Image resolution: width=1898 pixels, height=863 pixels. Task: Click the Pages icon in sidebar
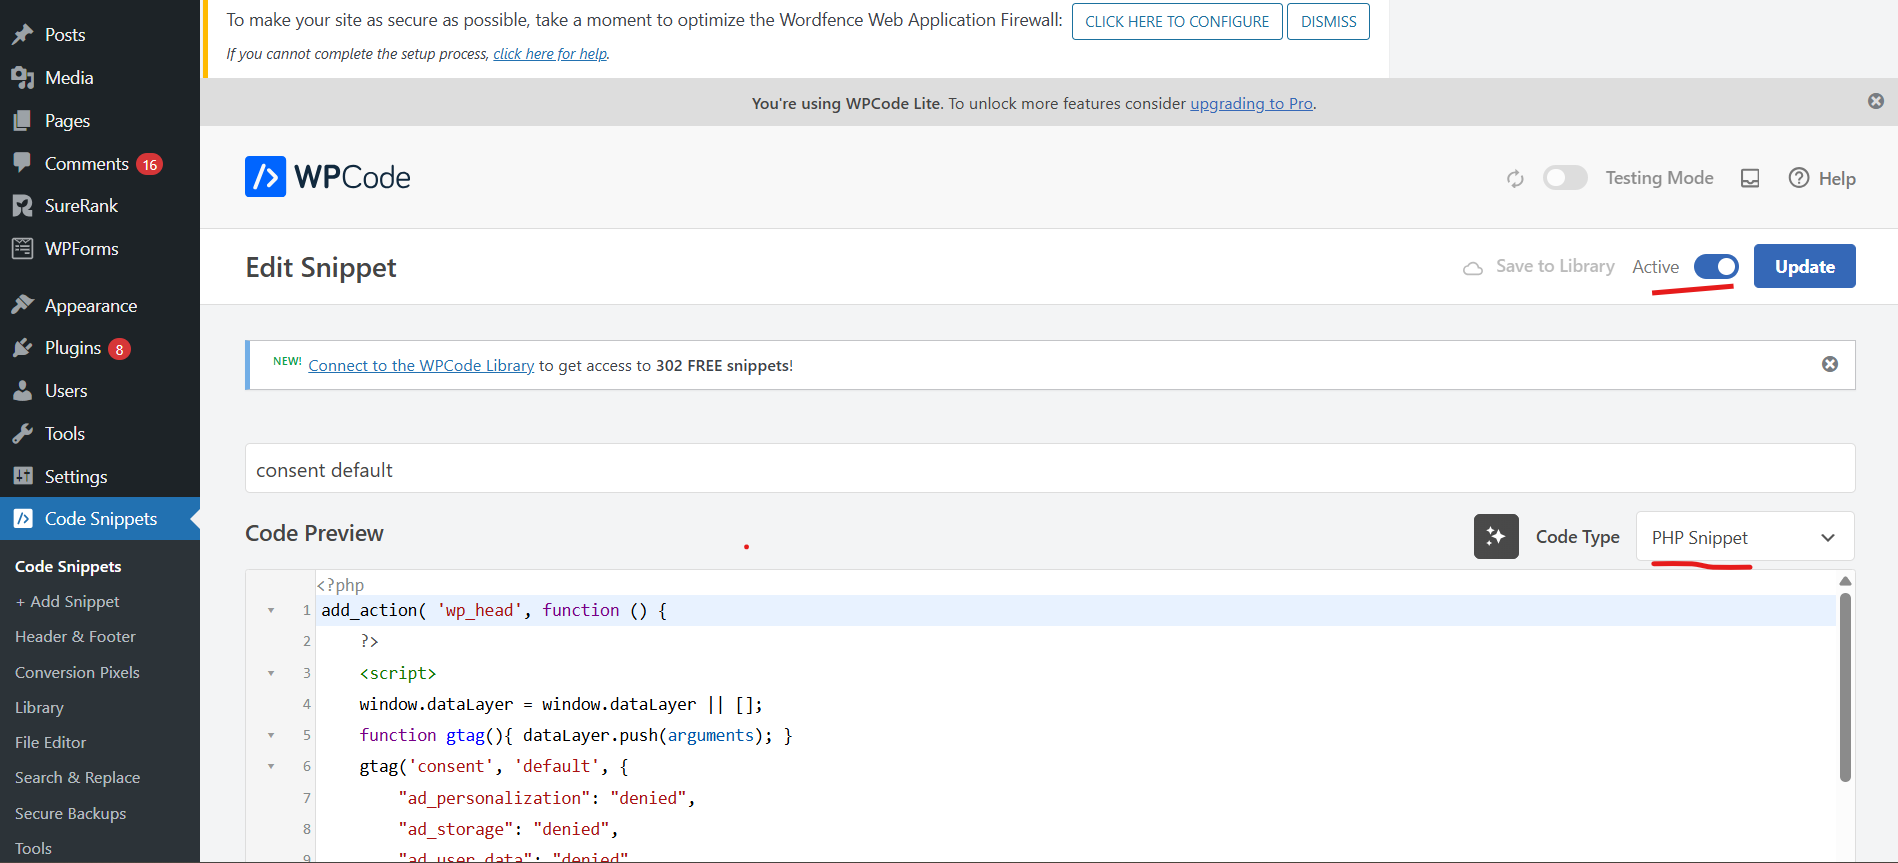coord(23,120)
